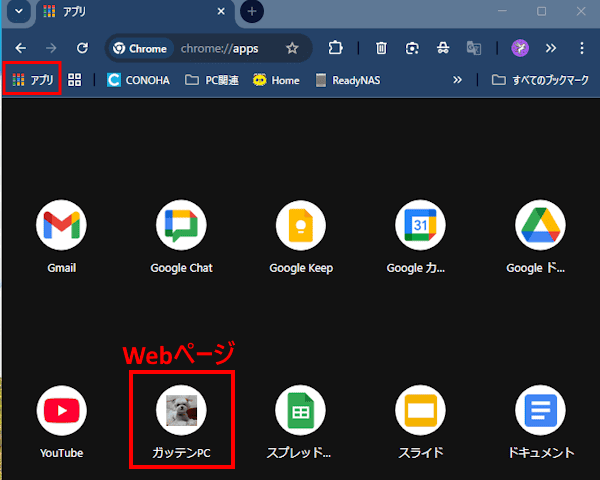
Task: Open the tab search dropdown arrow
Action: point(19,11)
